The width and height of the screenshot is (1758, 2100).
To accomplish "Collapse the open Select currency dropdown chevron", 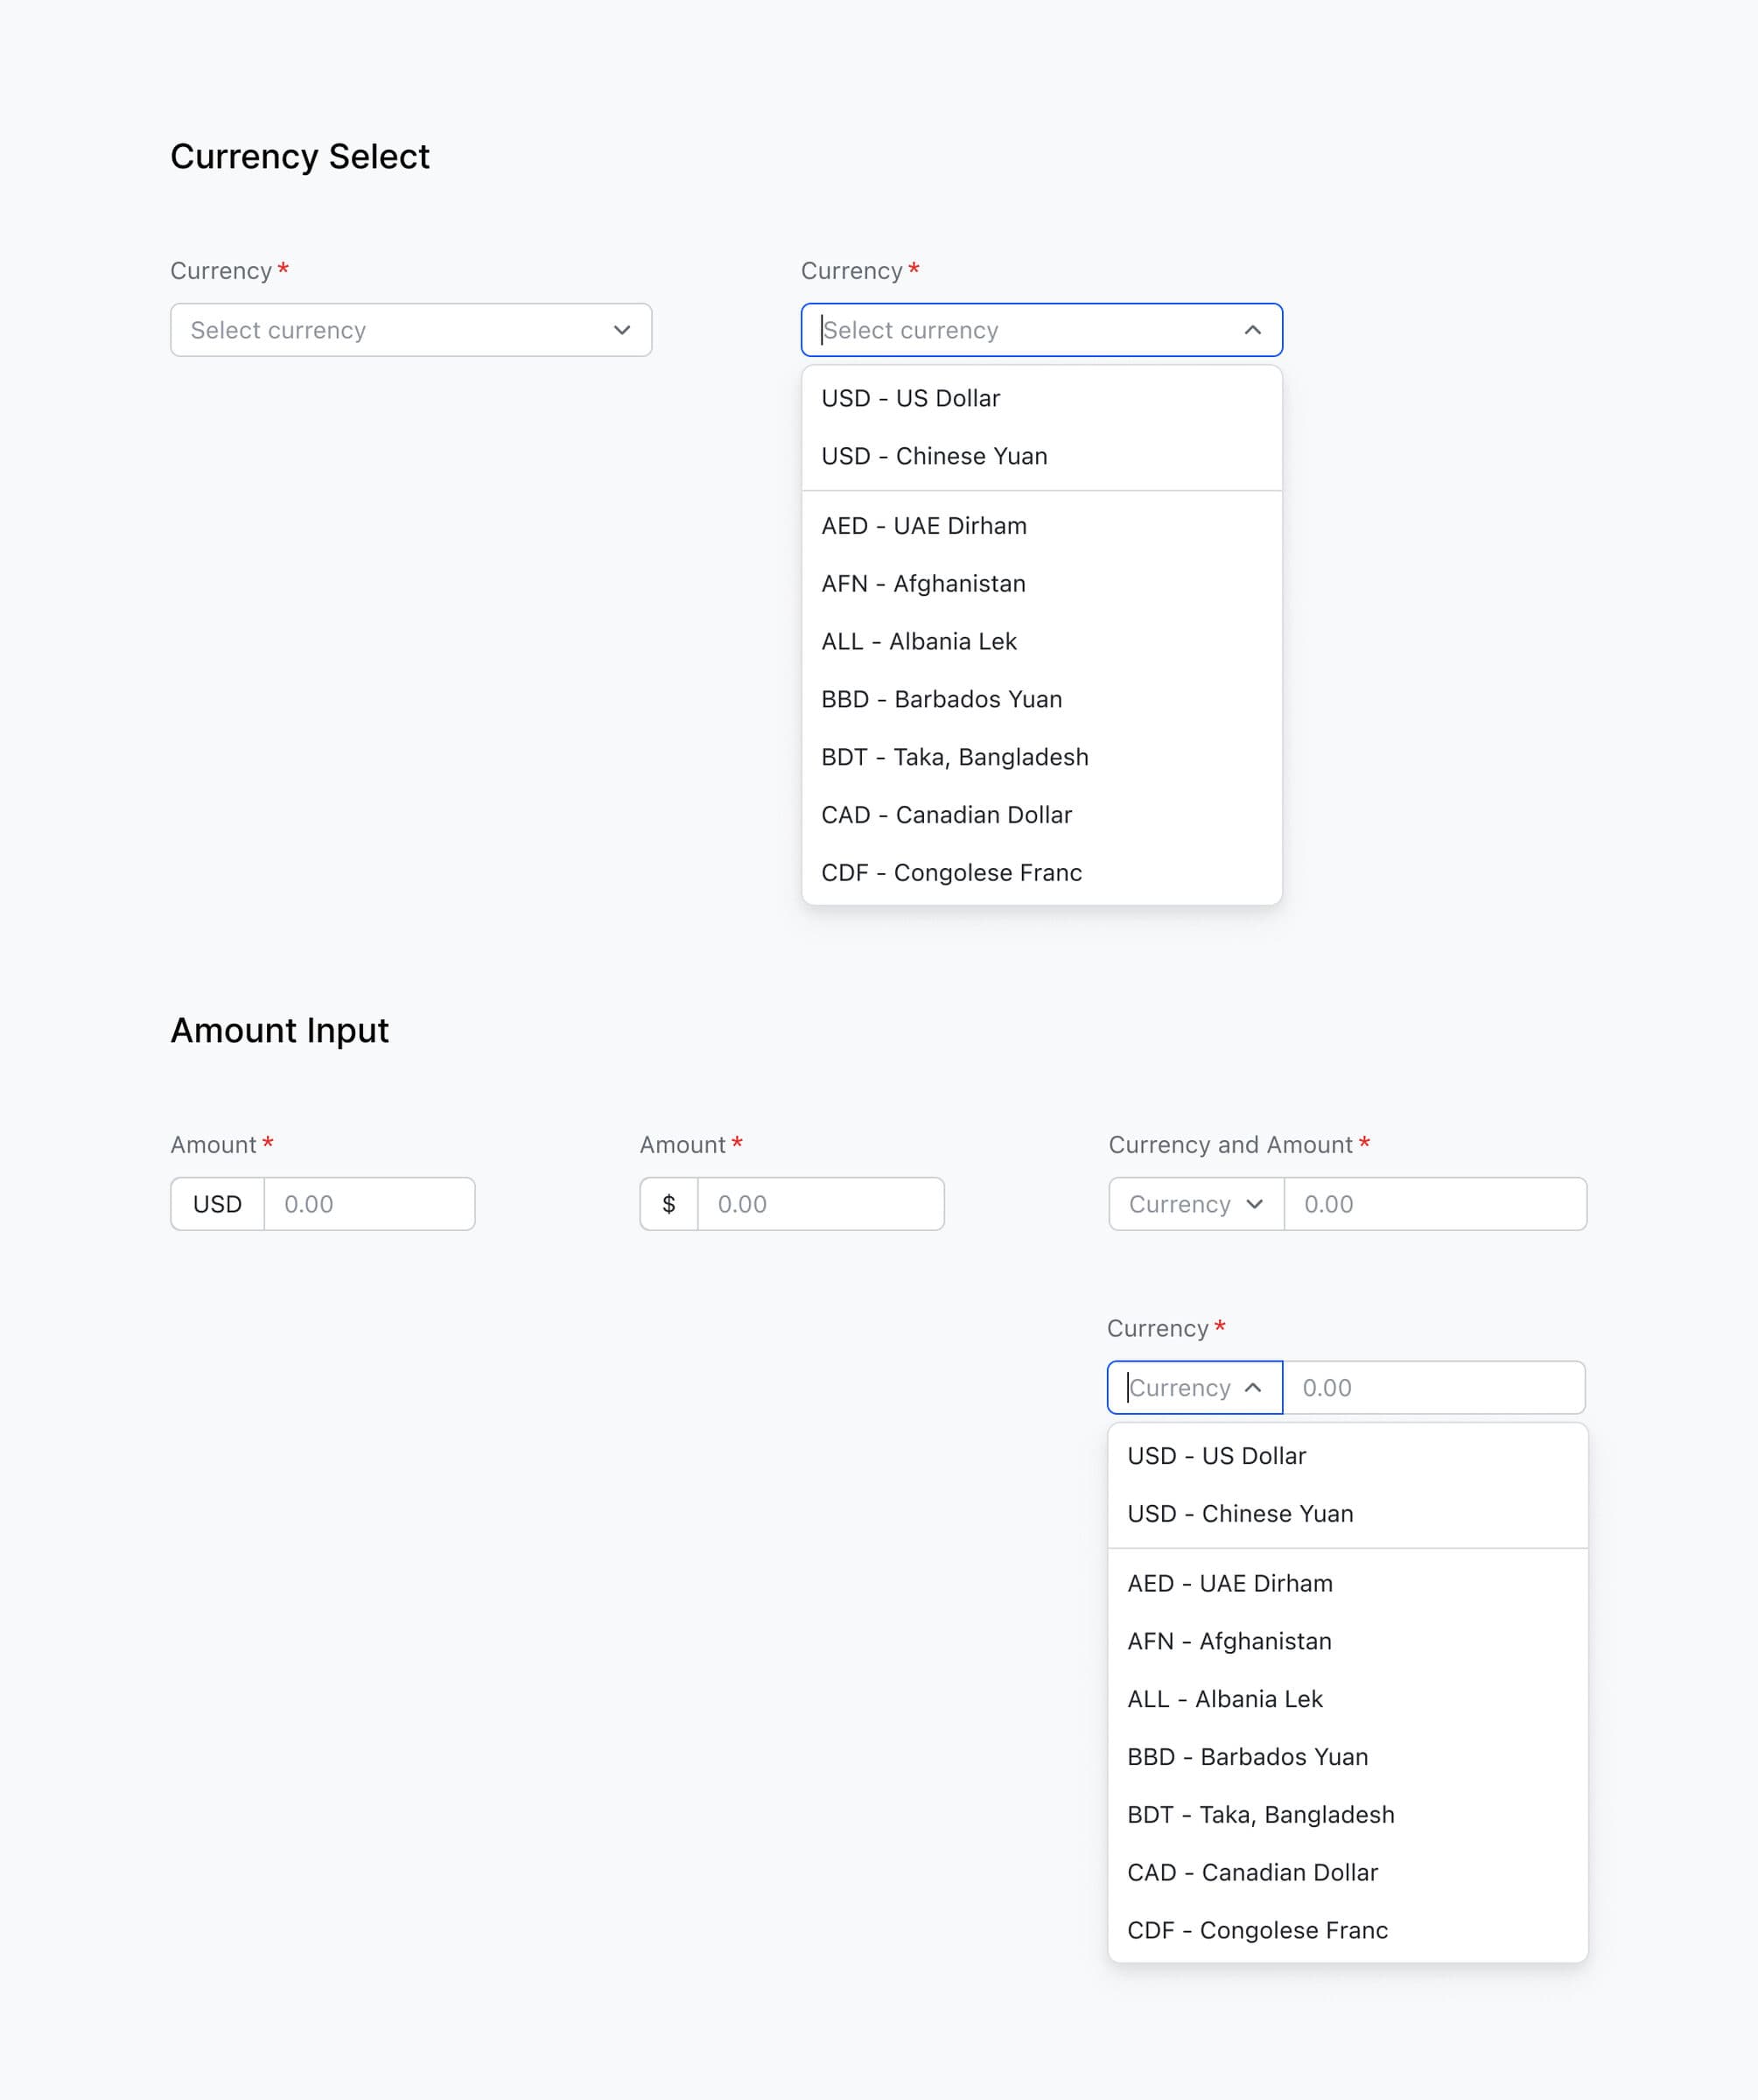I will point(1252,330).
